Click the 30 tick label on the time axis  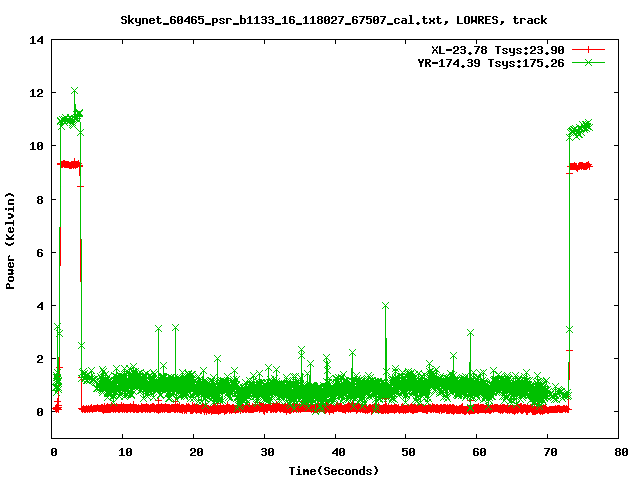pos(267,452)
